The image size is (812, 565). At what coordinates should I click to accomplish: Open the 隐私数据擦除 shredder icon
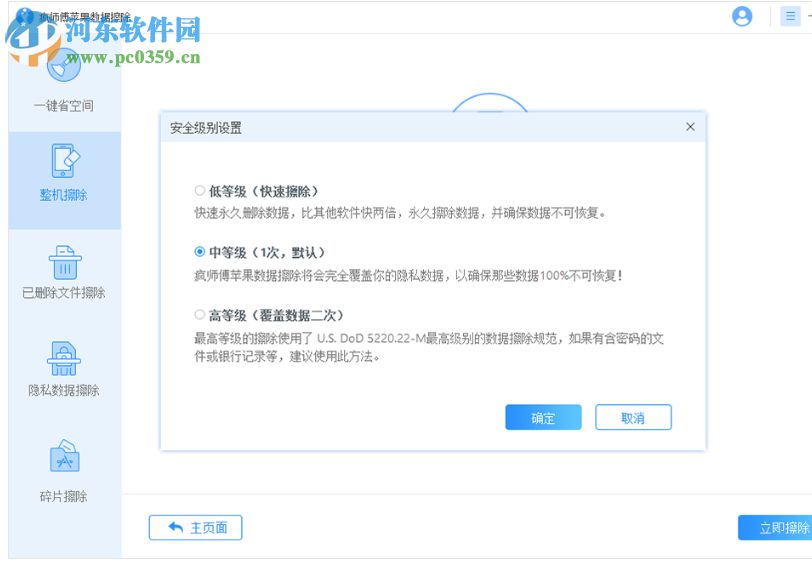click(x=64, y=358)
